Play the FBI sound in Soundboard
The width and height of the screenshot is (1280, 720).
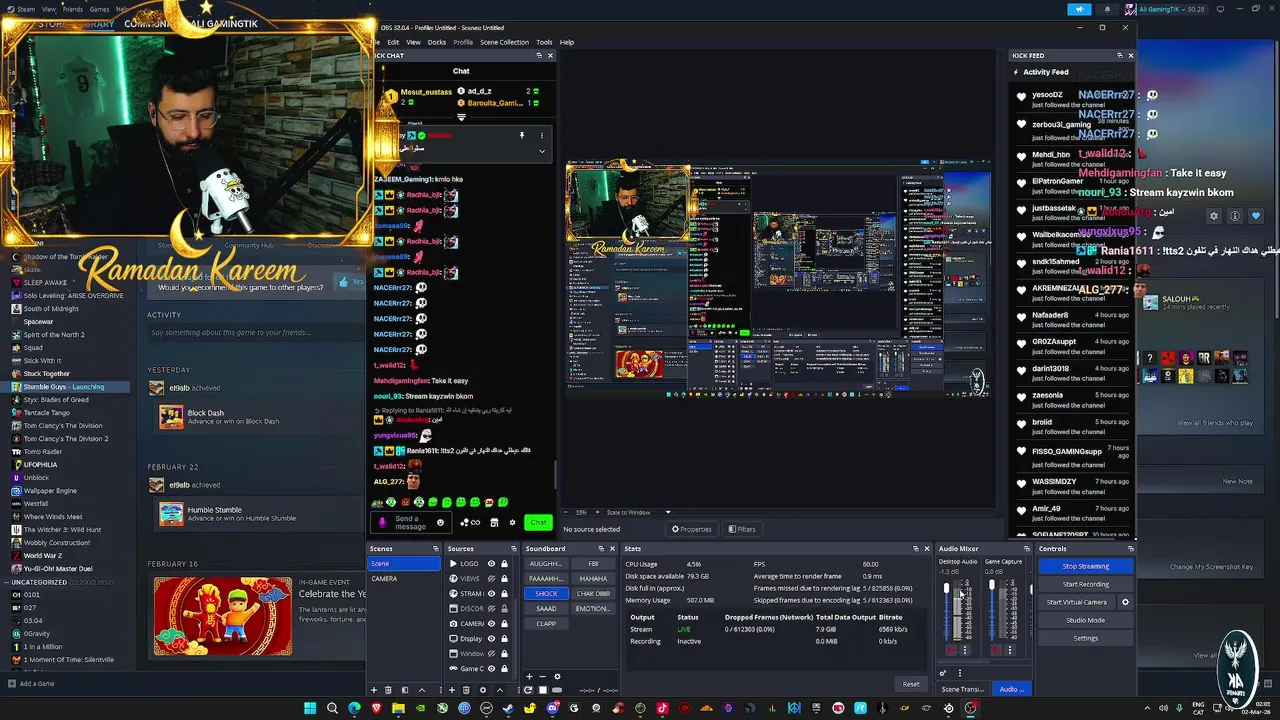[x=593, y=564]
